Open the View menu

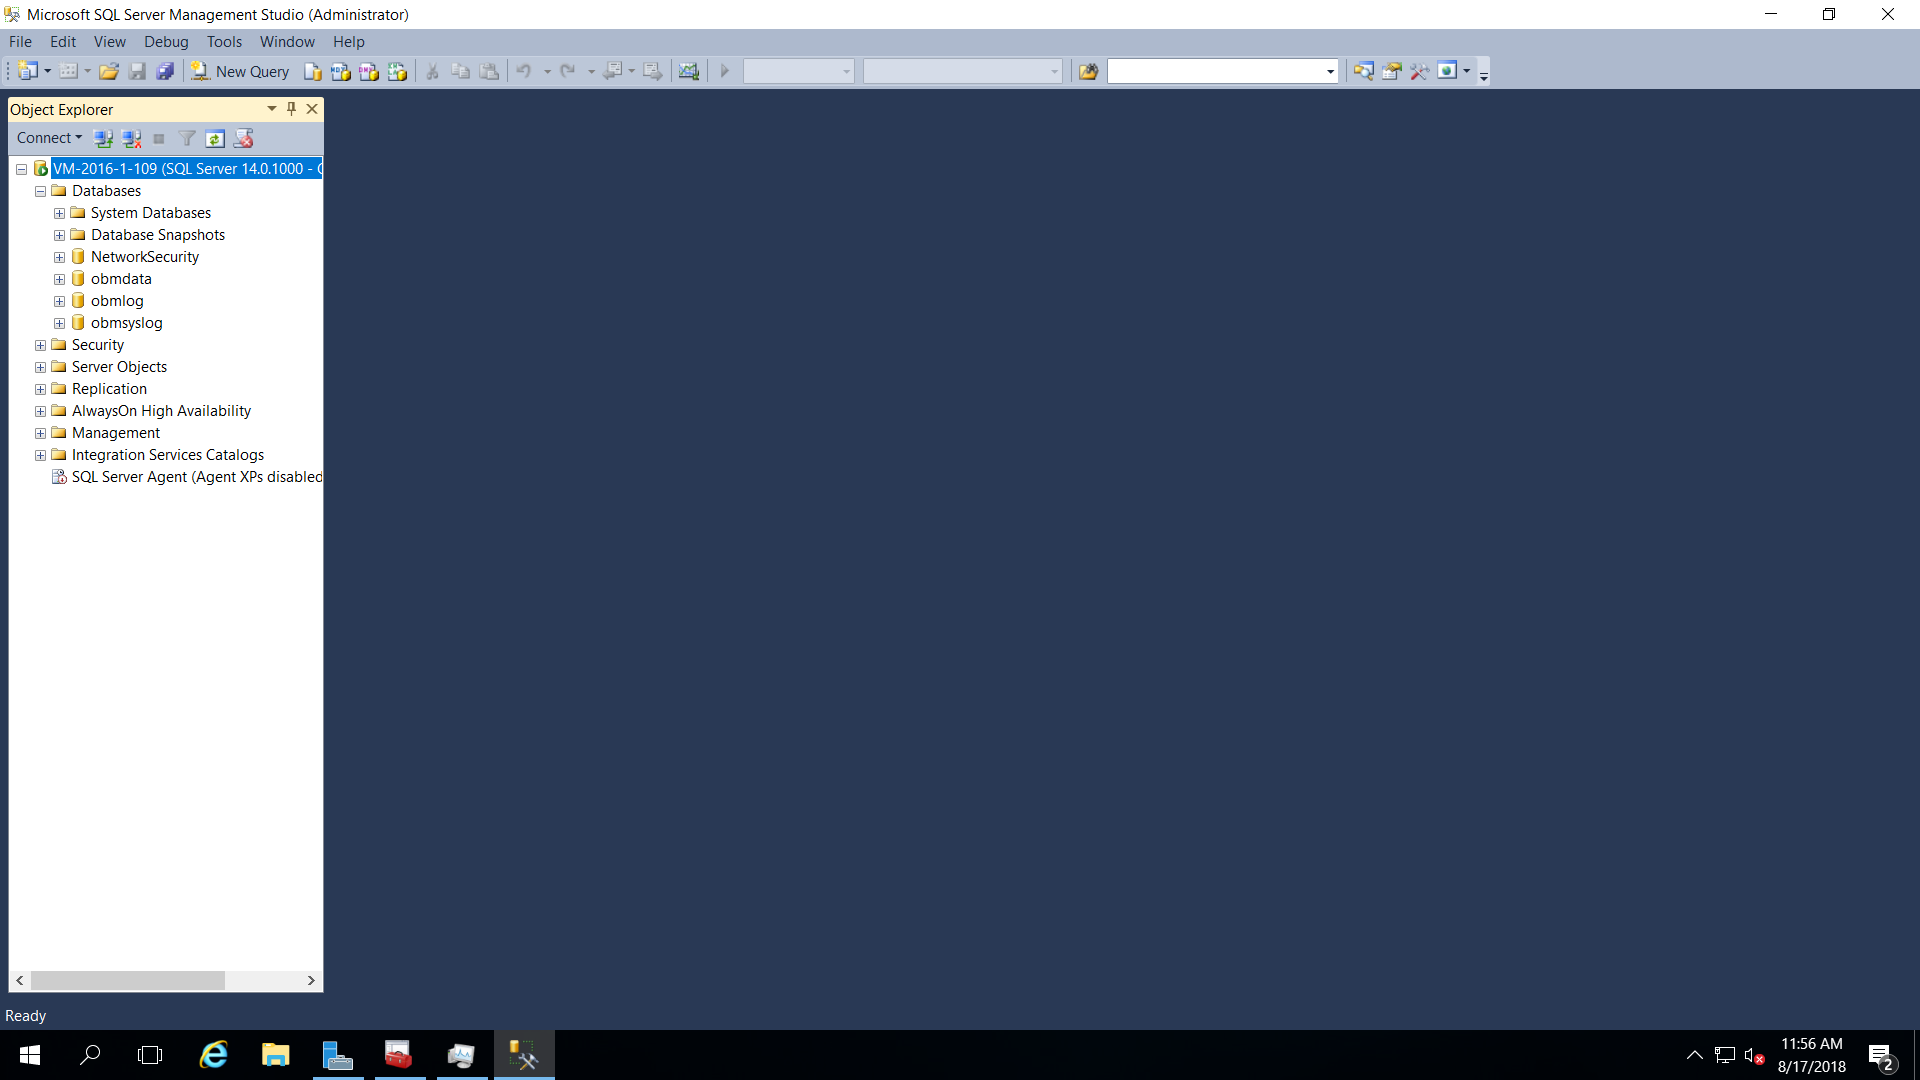(x=110, y=42)
